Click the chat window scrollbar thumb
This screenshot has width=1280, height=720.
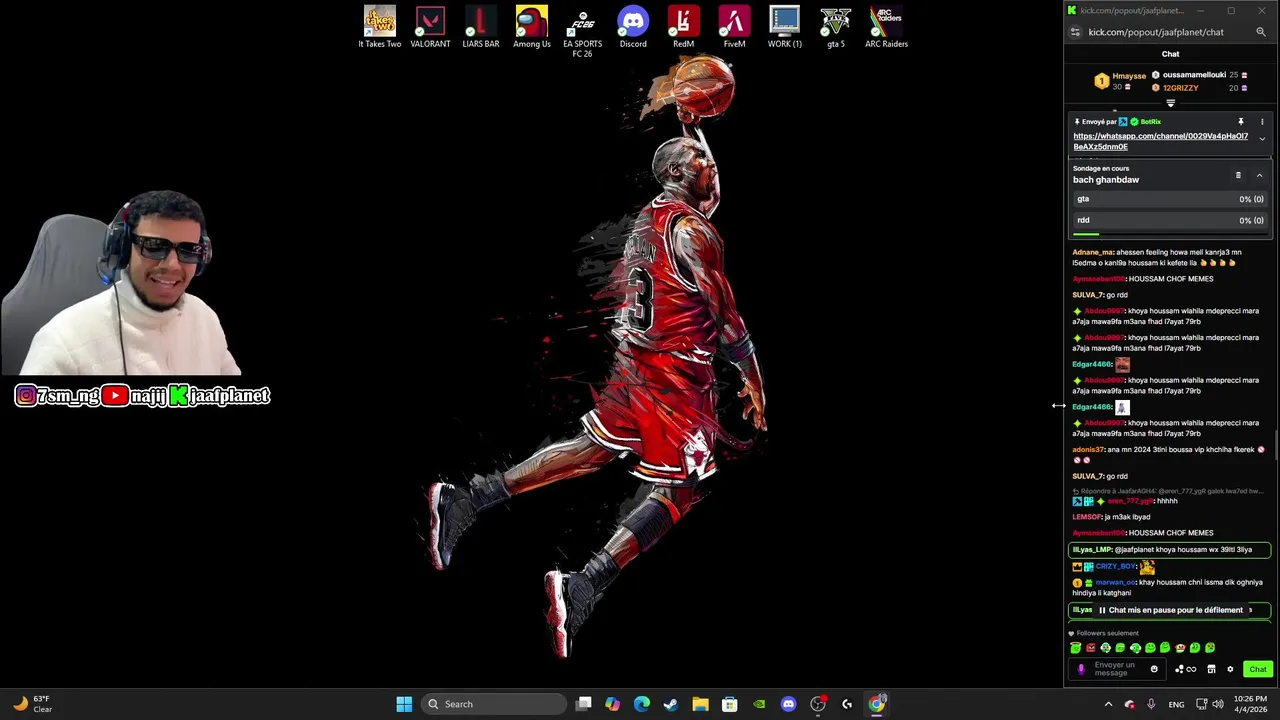[1277, 445]
